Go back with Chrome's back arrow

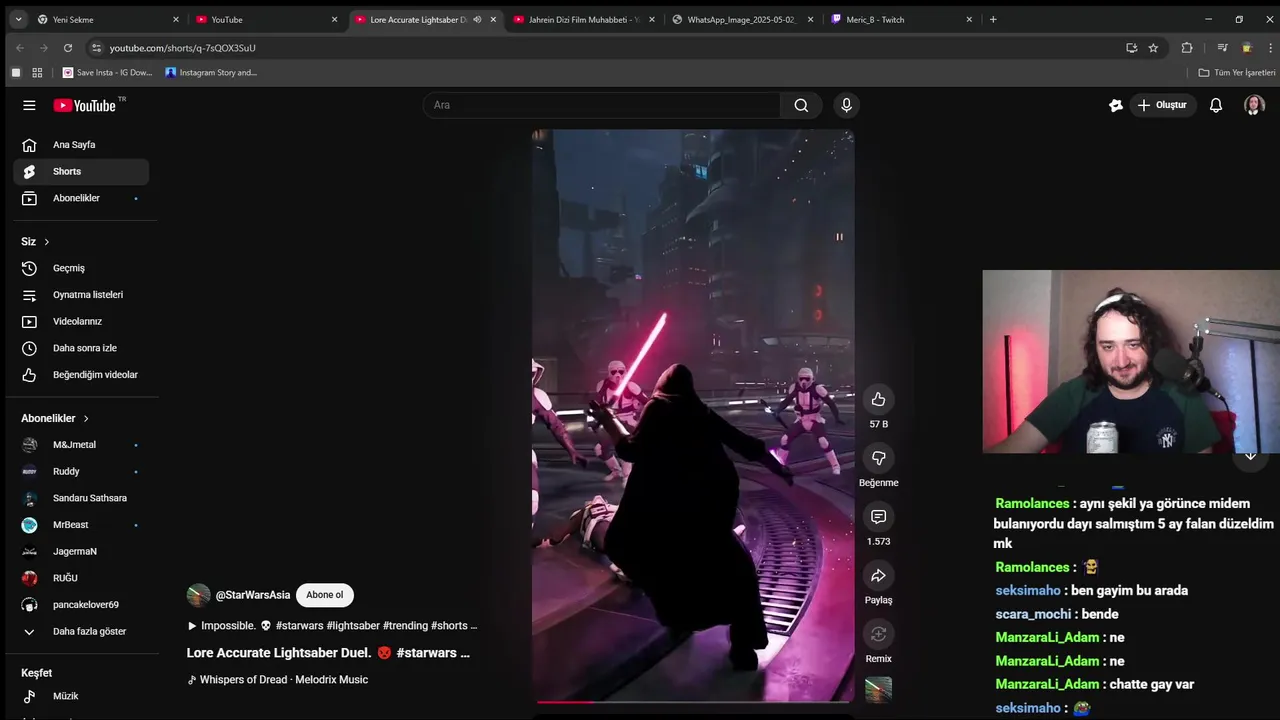click(19, 48)
